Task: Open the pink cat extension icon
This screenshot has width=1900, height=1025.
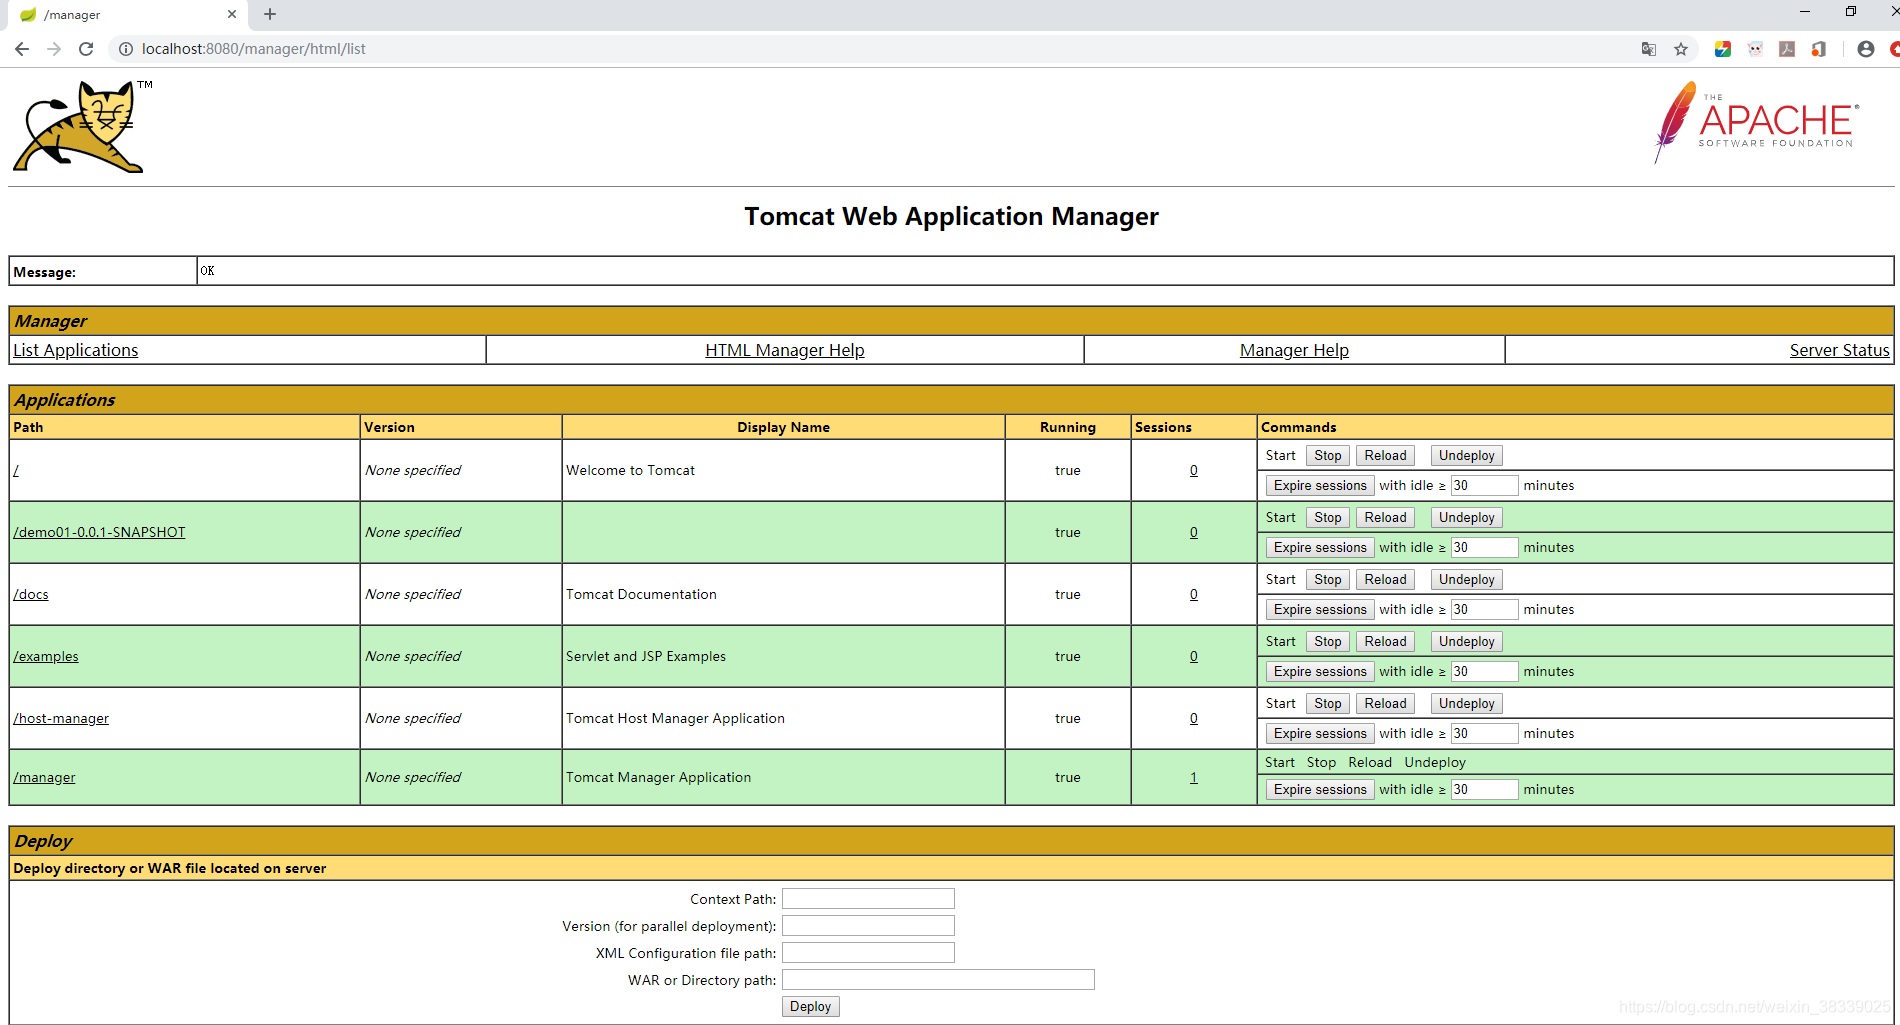Action: click(1755, 49)
